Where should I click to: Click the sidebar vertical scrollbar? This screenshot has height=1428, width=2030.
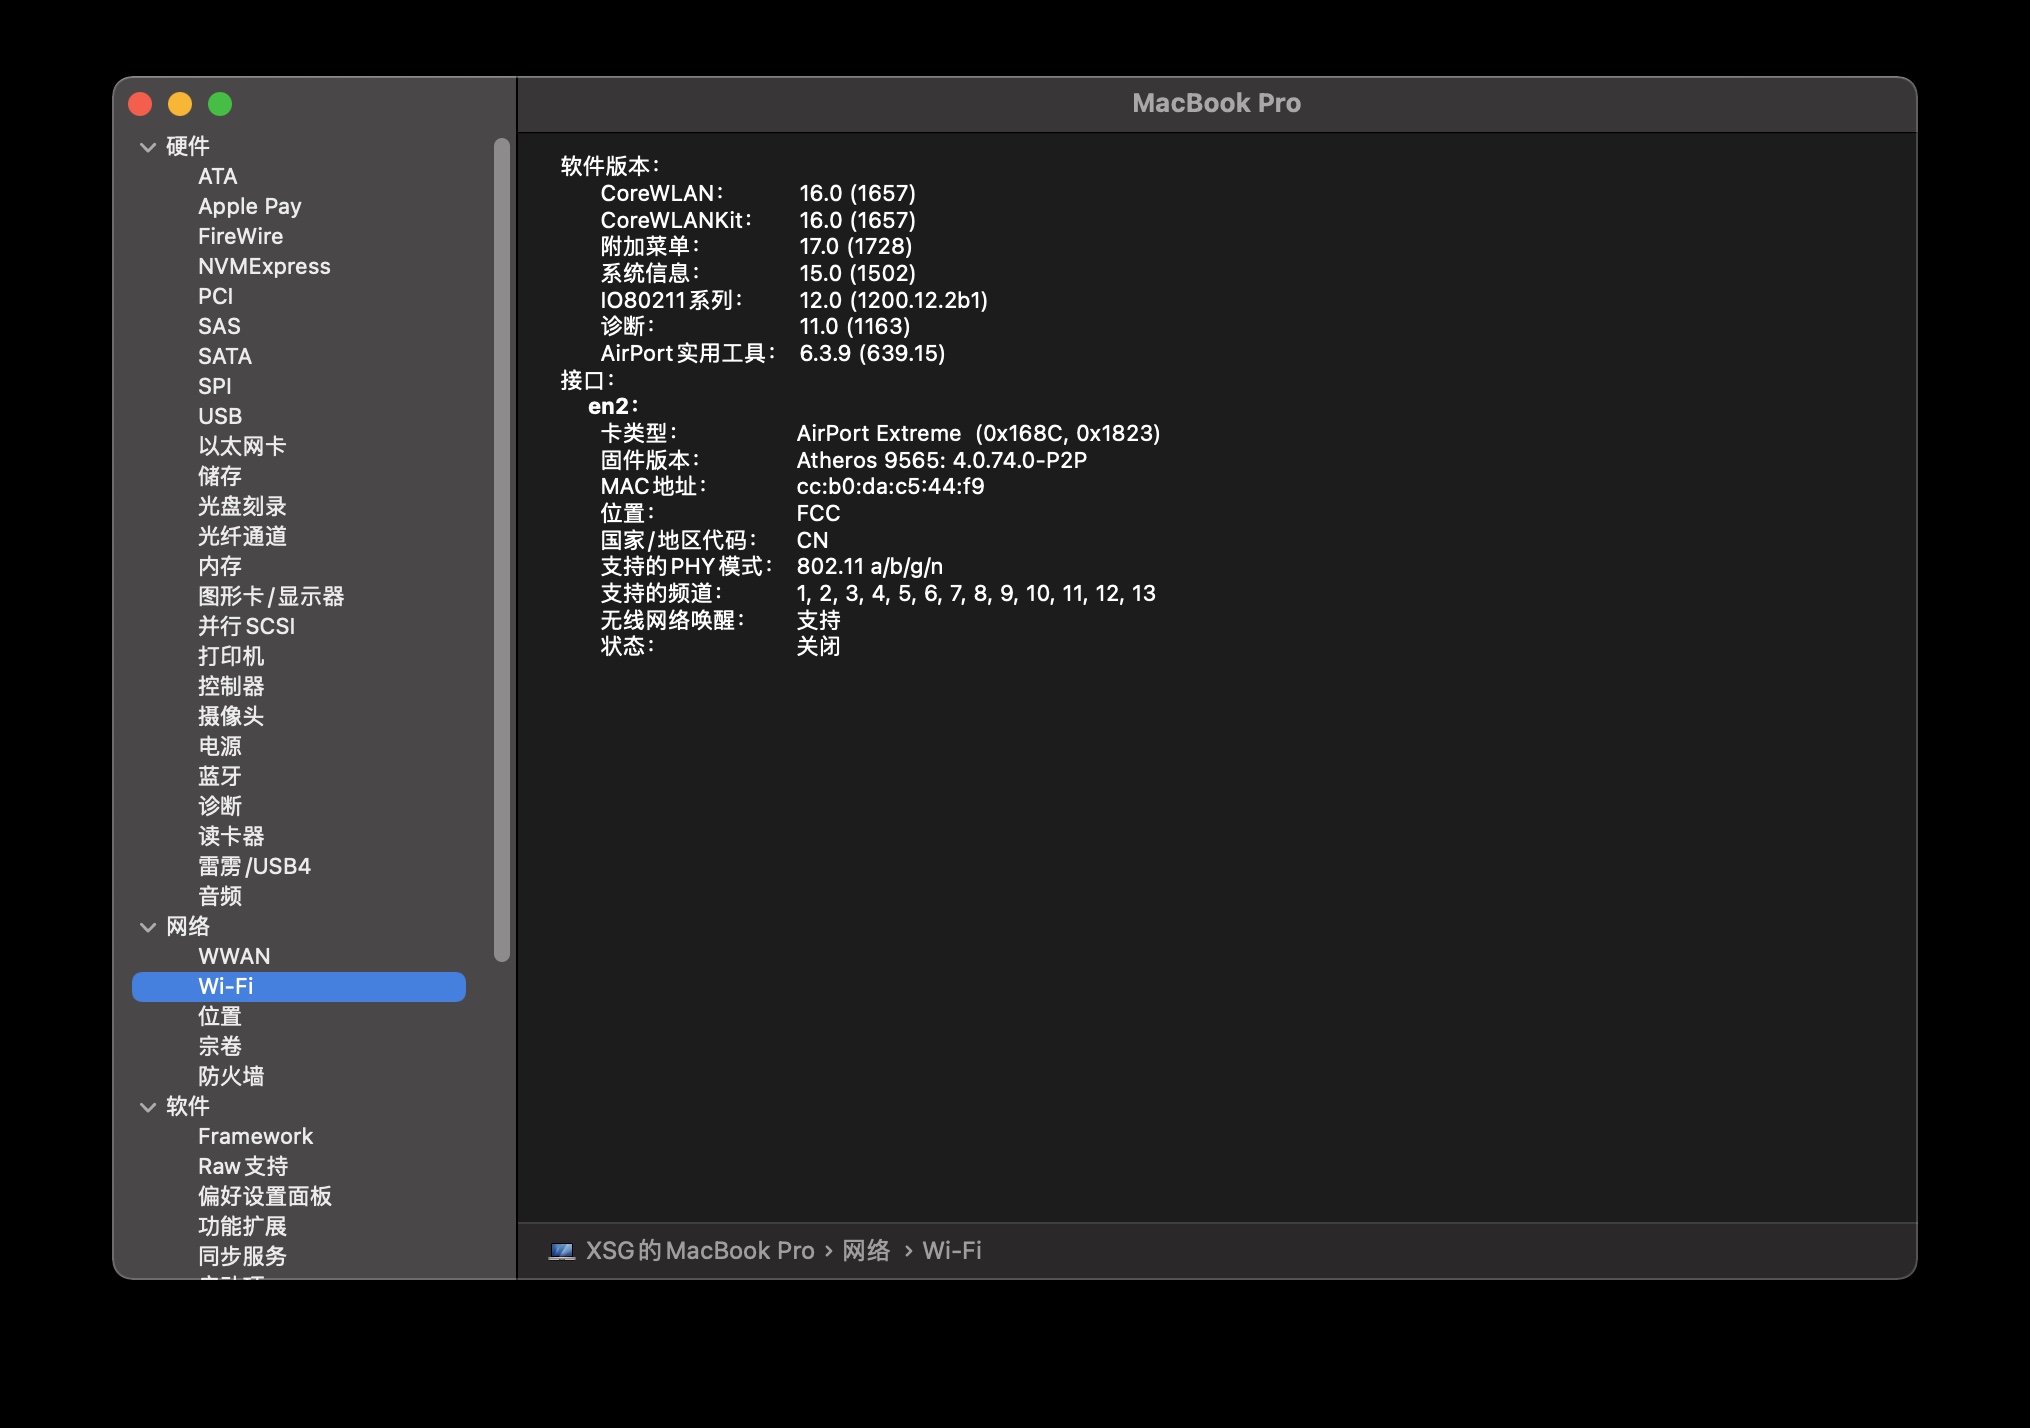[502, 550]
